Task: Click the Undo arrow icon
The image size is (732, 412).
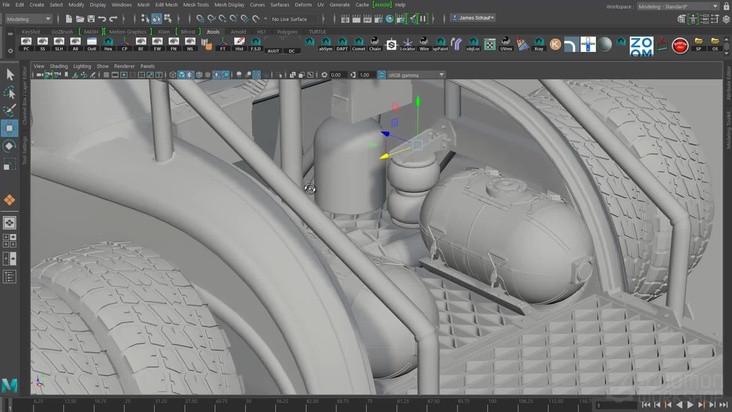Action: pos(102,19)
